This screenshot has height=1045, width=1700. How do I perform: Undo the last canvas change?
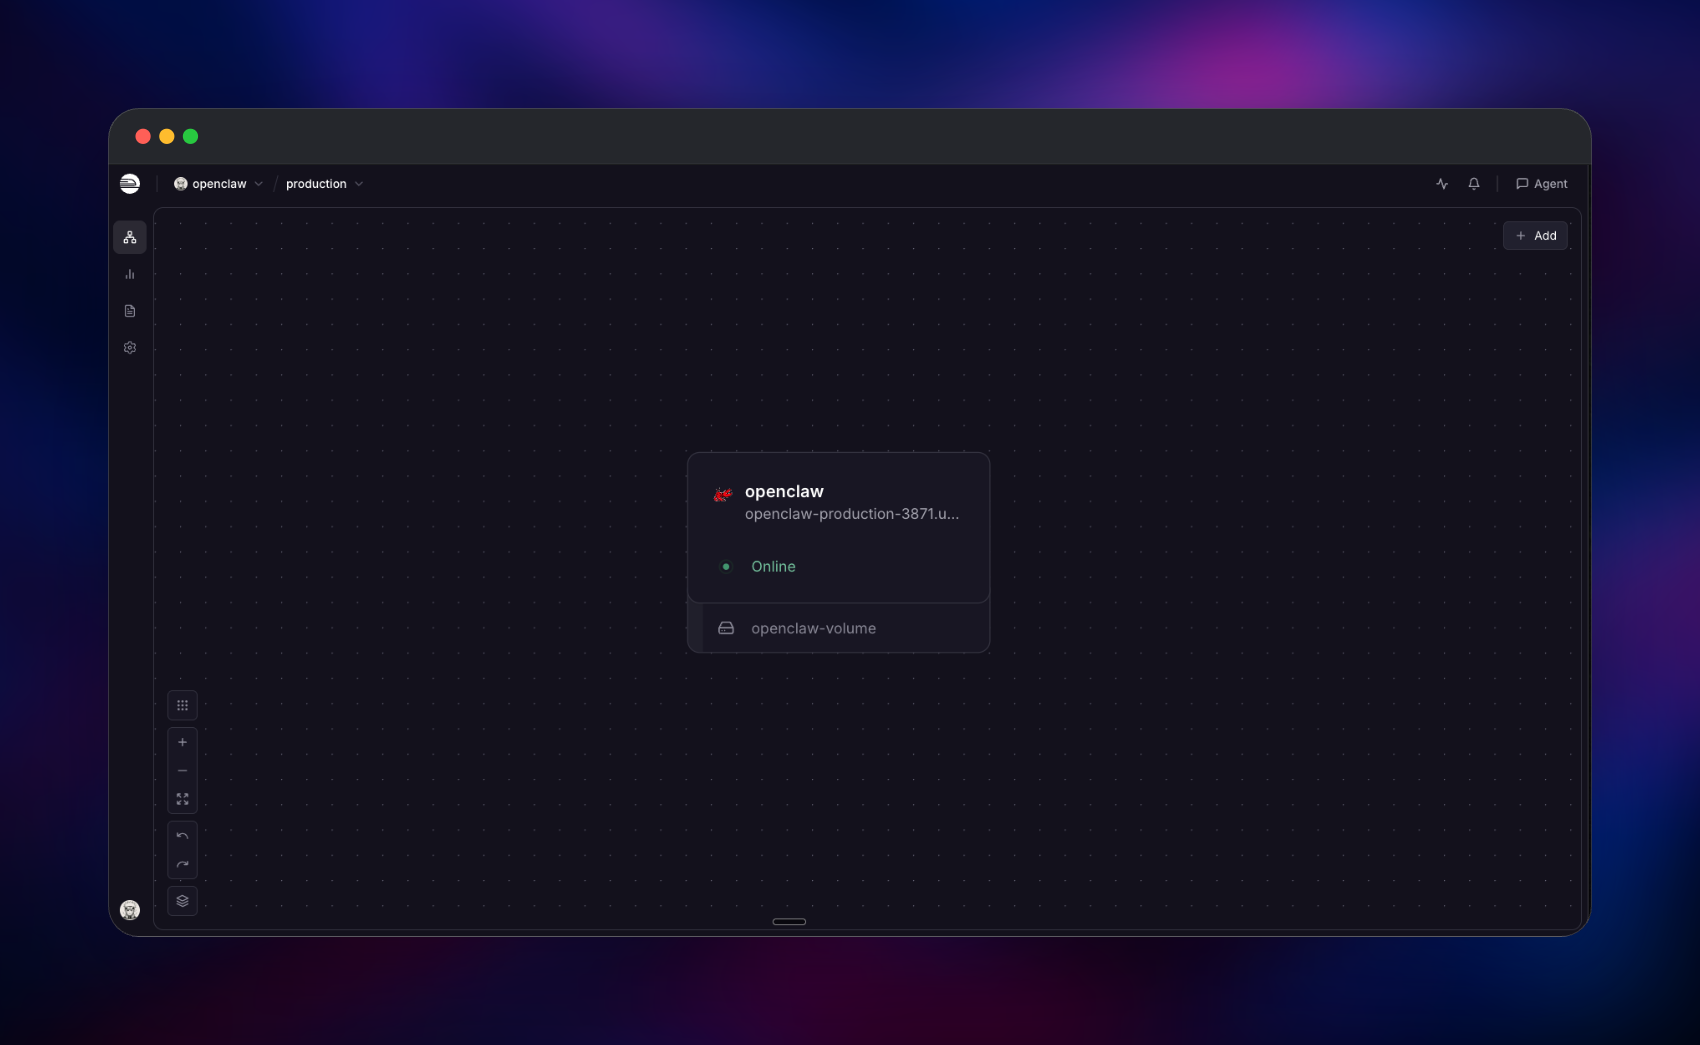[182, 836]
